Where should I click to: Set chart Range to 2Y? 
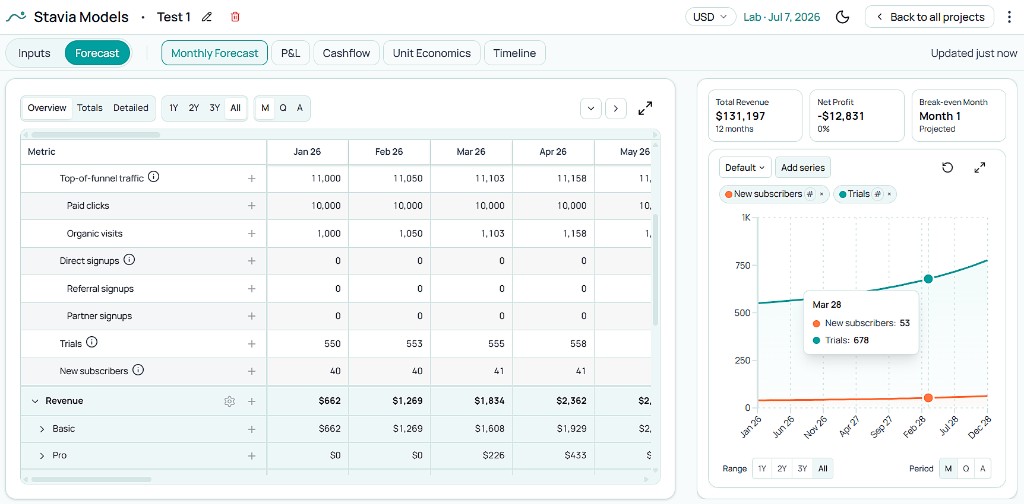click(x=781, y=468)
